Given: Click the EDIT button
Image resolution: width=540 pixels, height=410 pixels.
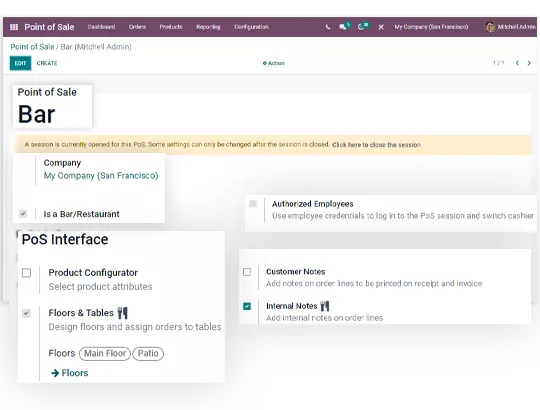Looking at the screenshot, I should pos(20,63).
